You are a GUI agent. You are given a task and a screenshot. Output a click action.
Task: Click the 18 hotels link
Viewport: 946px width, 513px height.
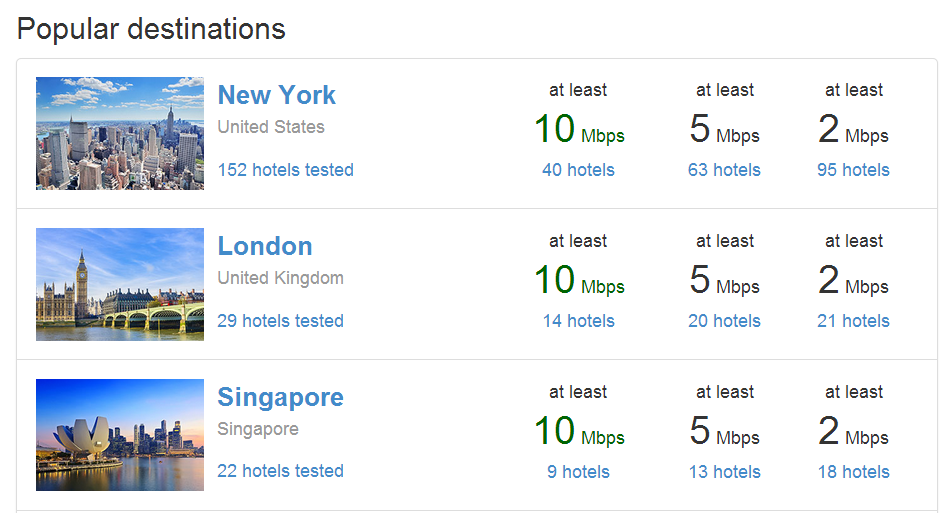[853, 472]
